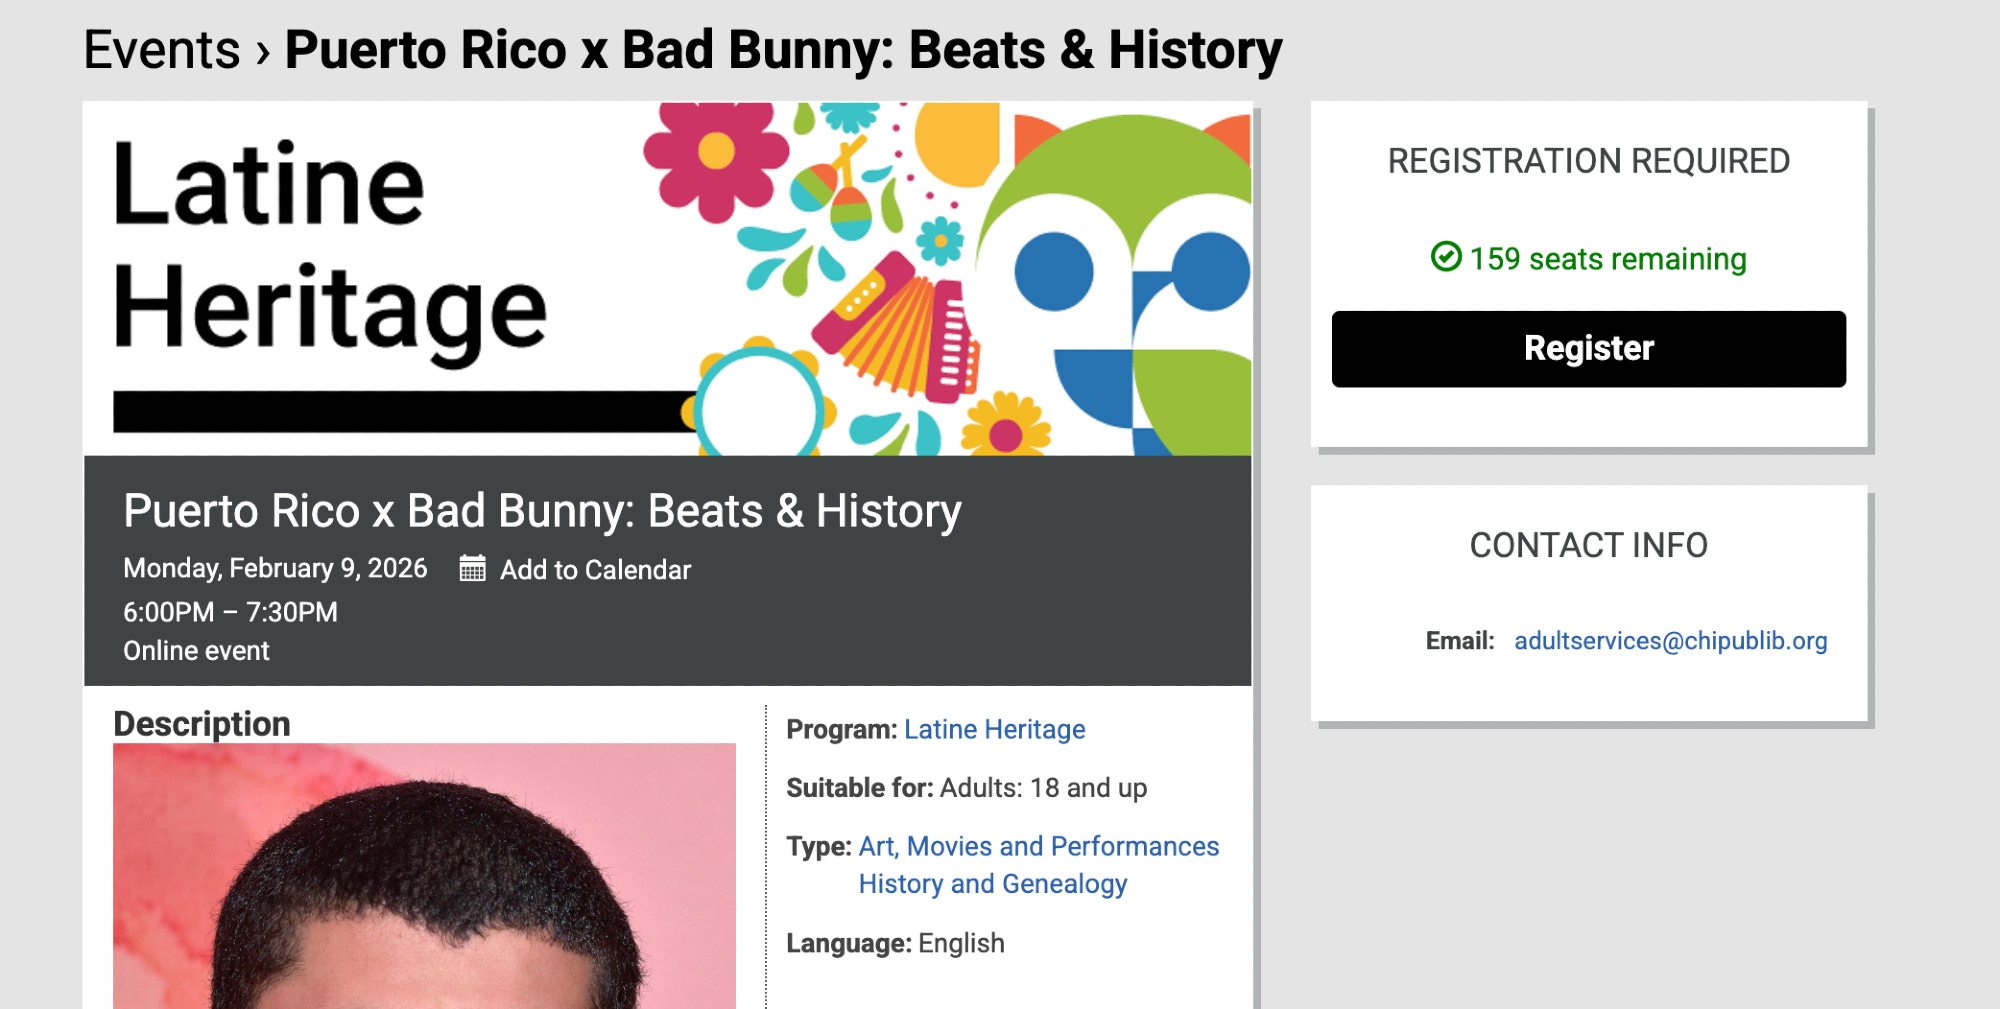Go back to Events via breadcrumb
The width and height of the screenshot is (2000, 1009).
pos(162,51)
